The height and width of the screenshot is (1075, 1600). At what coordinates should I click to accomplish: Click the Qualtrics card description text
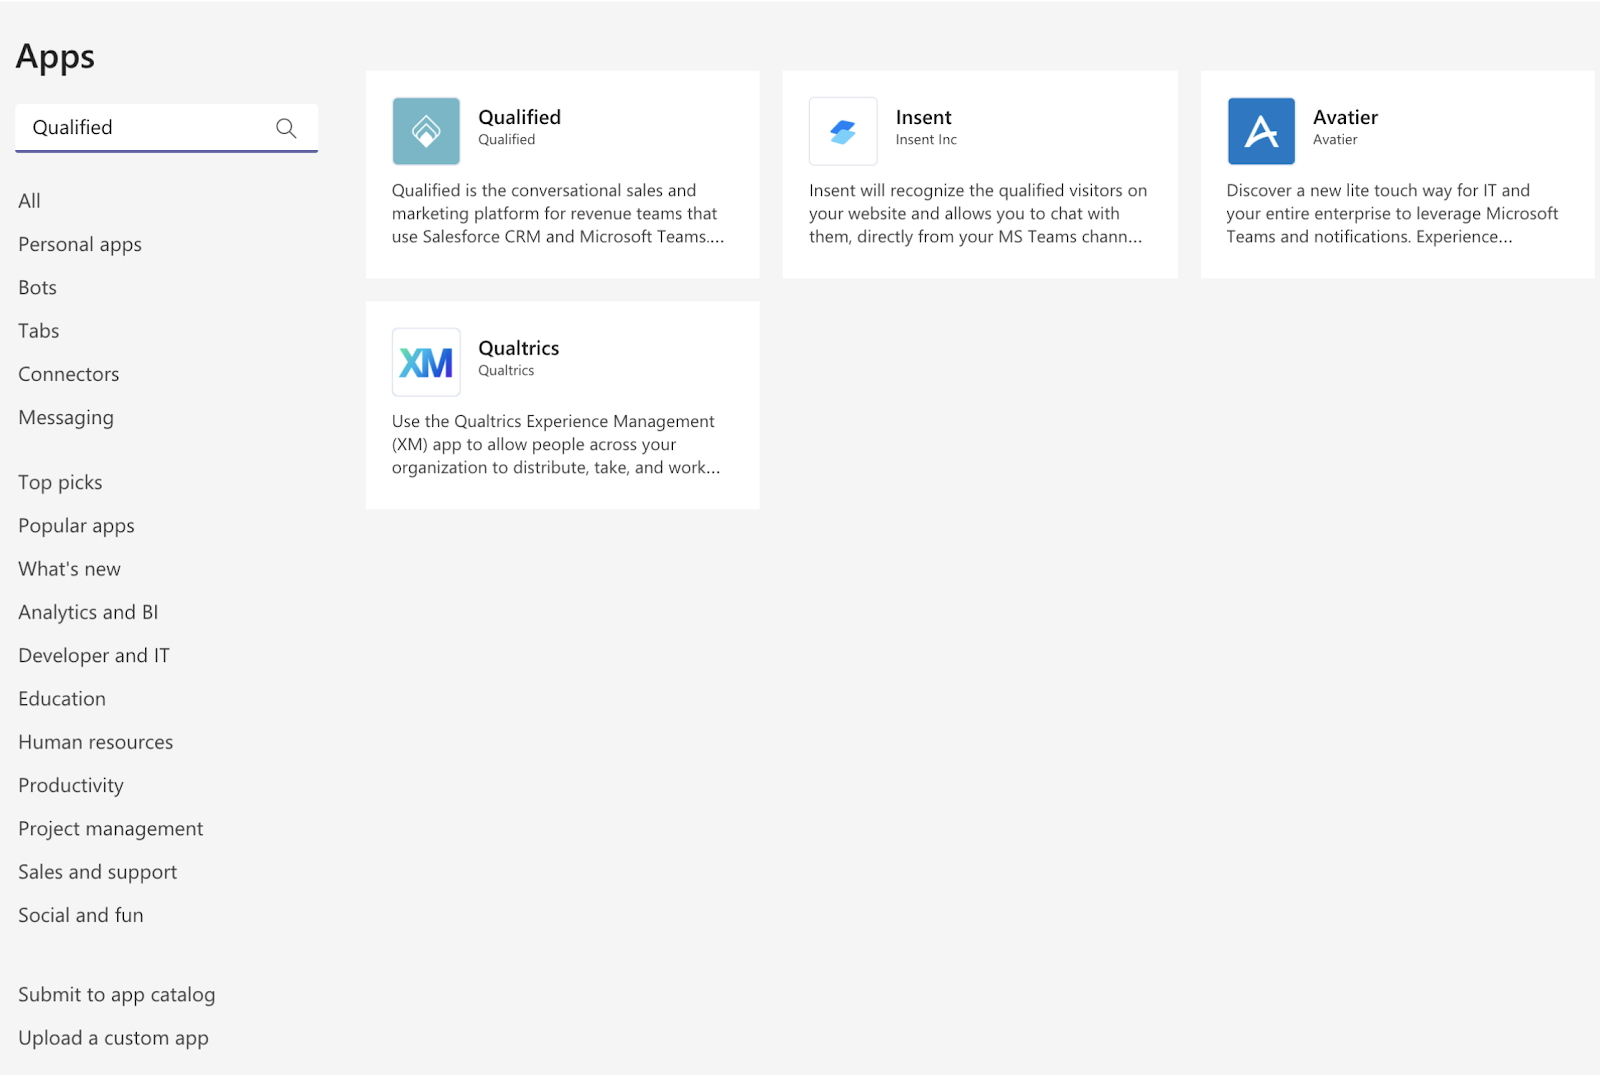(556, 445)
